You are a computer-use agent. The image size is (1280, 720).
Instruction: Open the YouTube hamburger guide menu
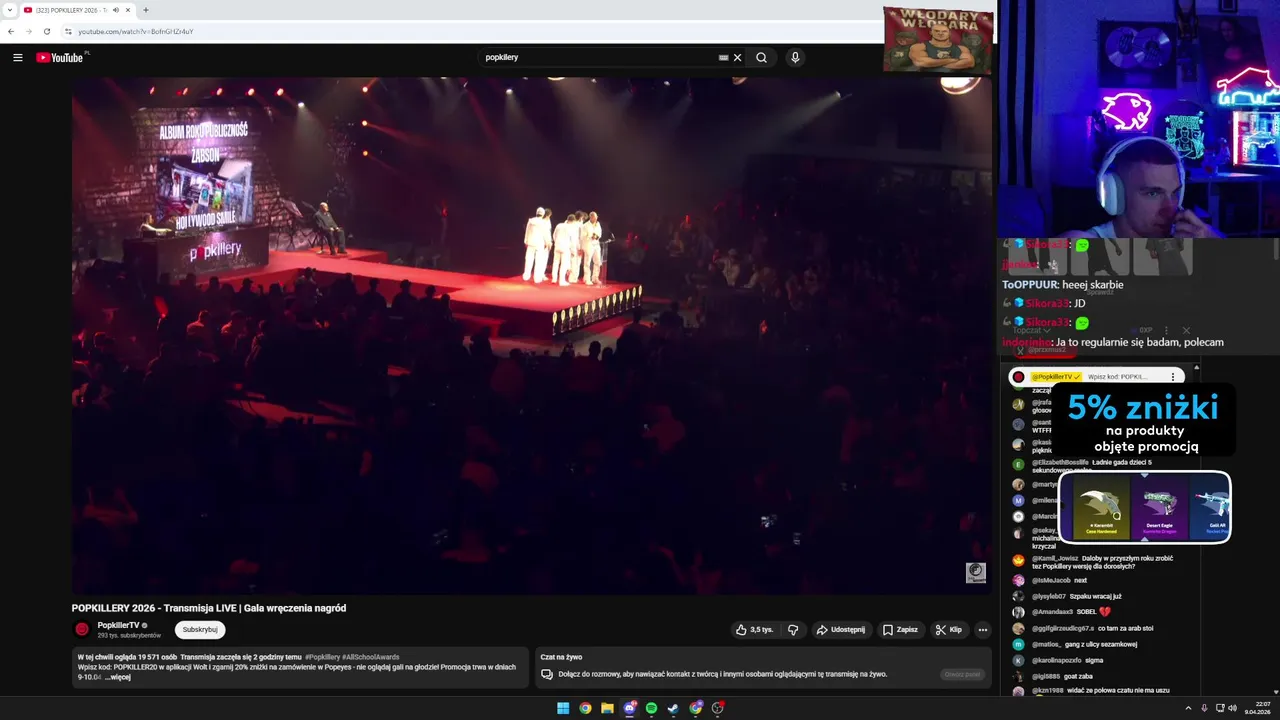(x=17, y=58)
